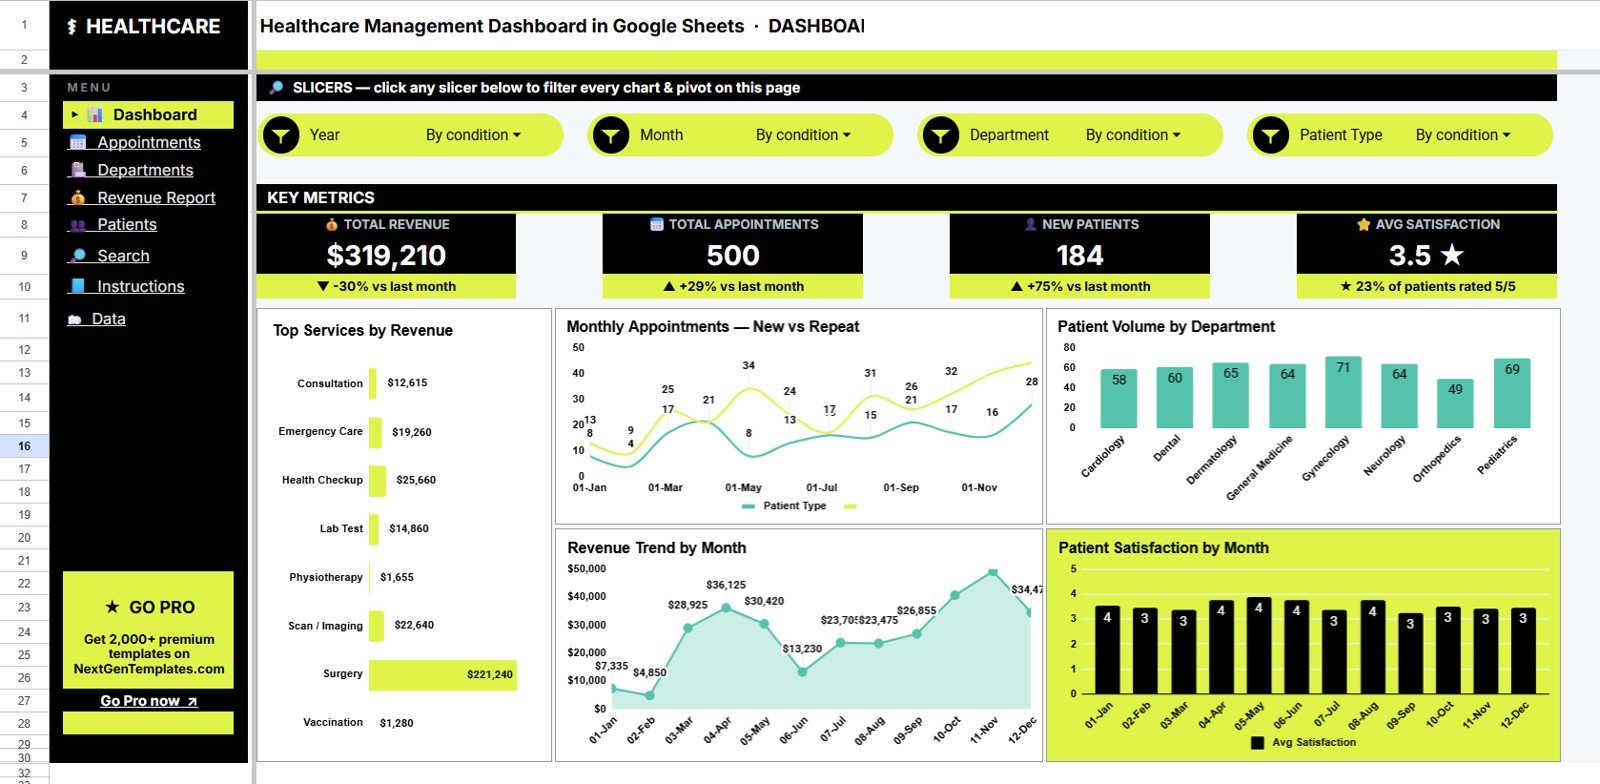This screenshot has width=1600, height=784.
Task: Click the Patient Volume by Department title
Action: (x=1166, y=327)
